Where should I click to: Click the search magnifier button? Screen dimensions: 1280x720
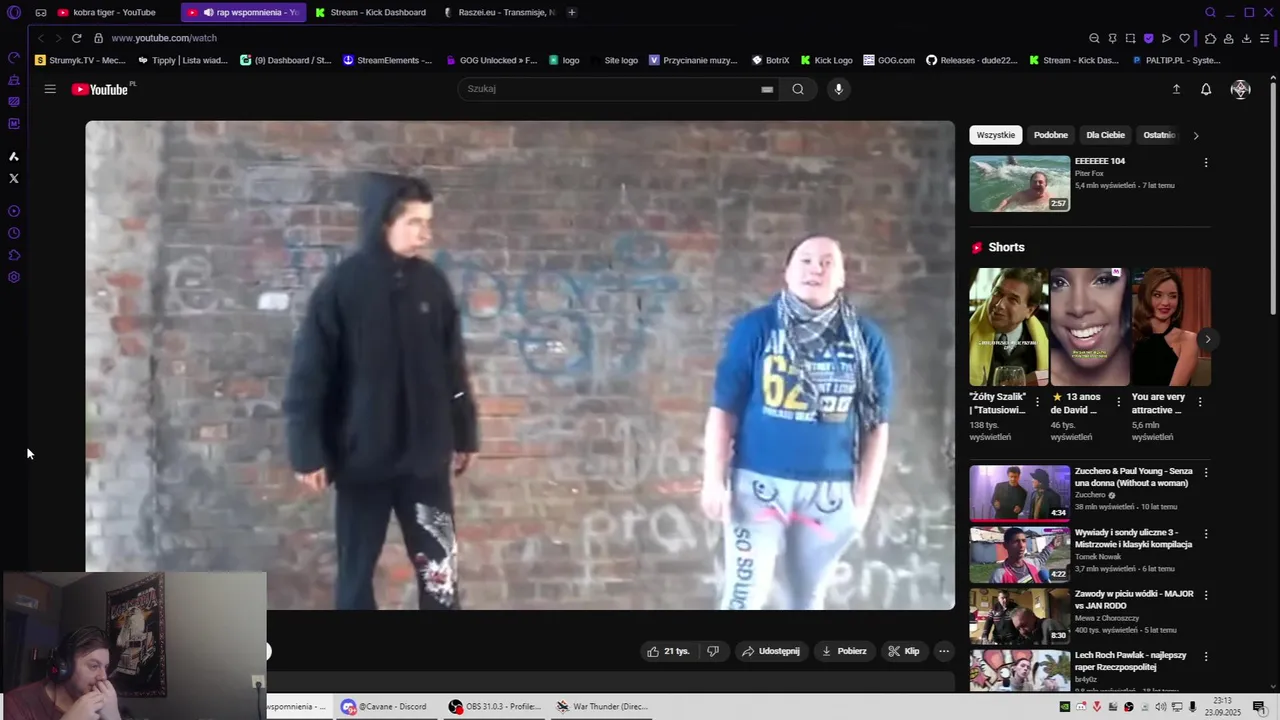coord(798,89)
